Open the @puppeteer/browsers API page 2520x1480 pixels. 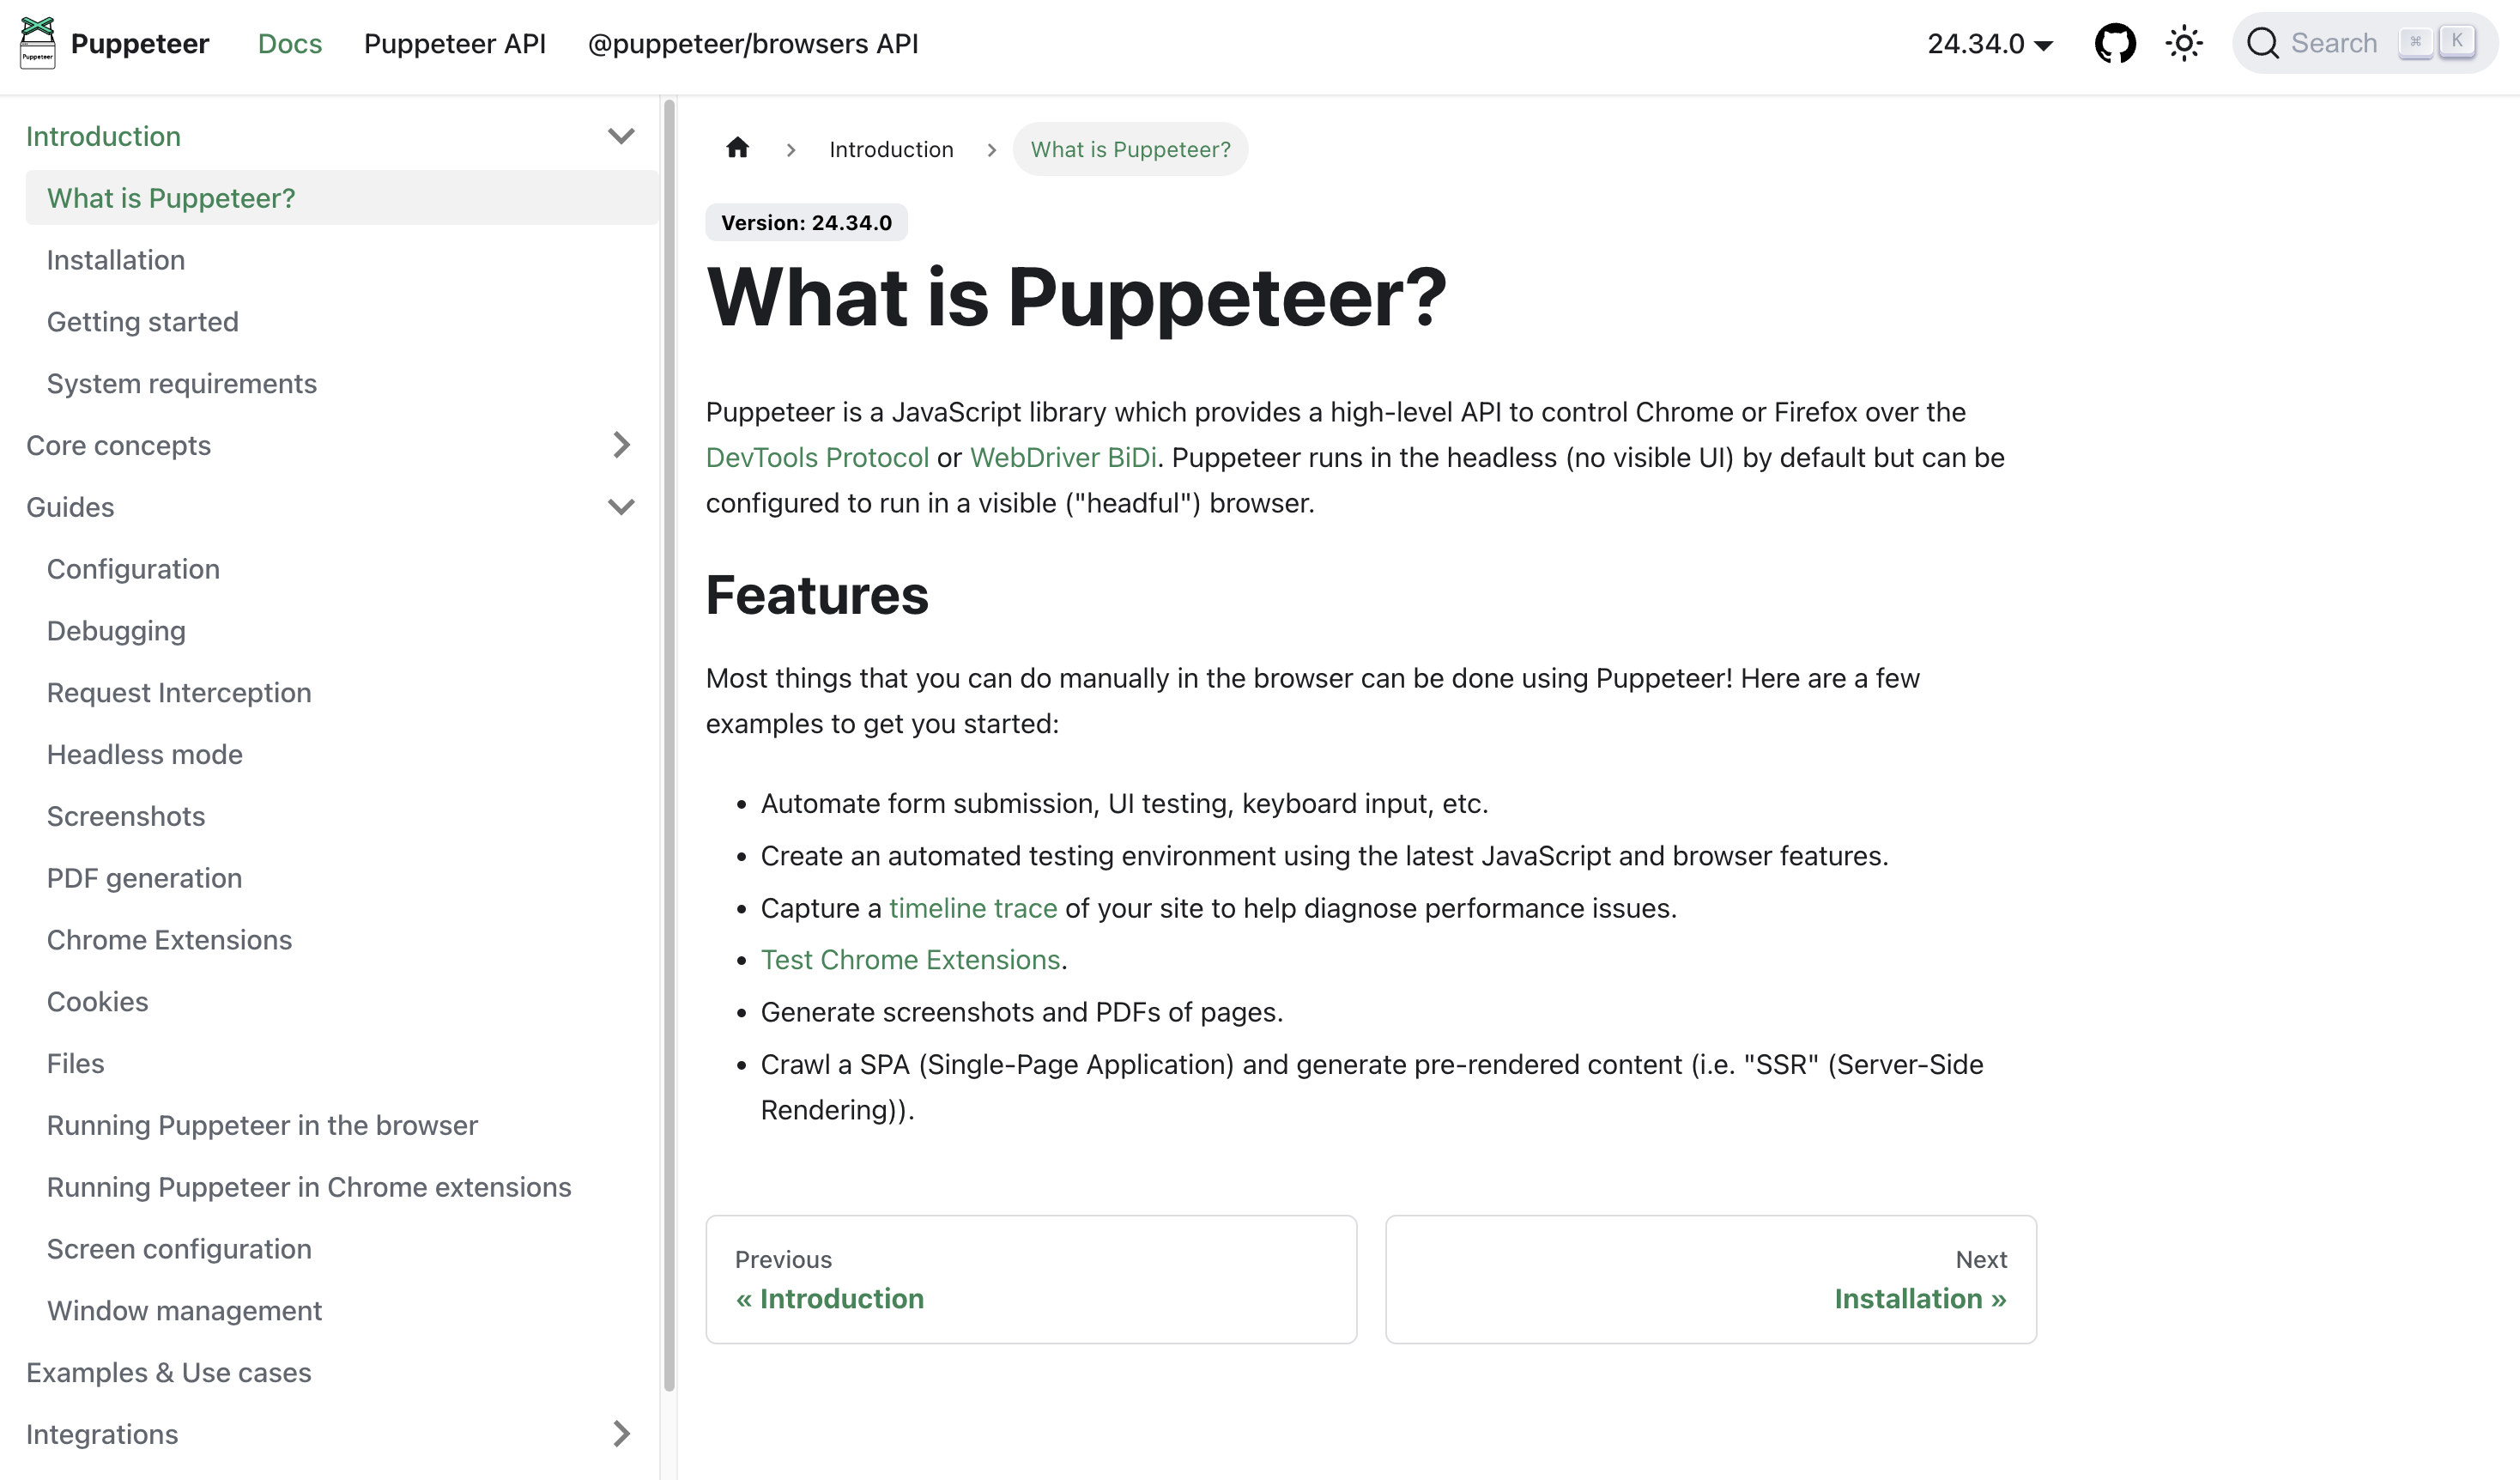753,43
